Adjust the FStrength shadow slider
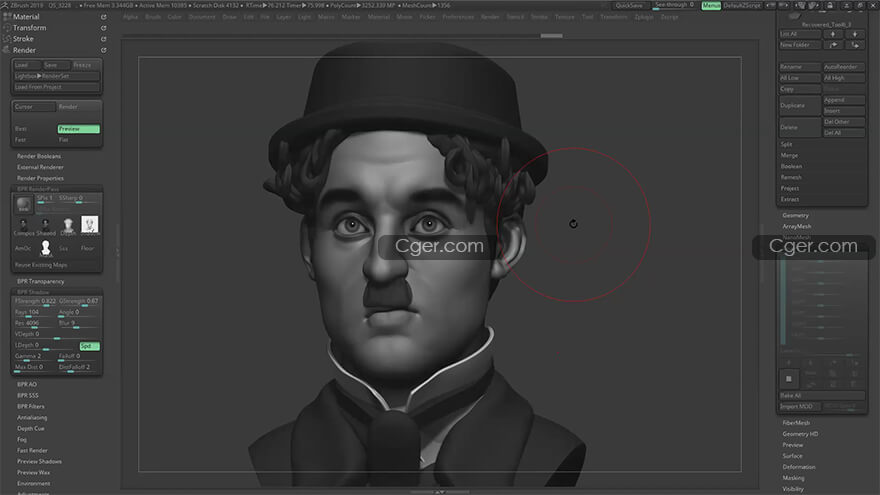The width and height of the screenshot is (880, 495). pos(35,301)
